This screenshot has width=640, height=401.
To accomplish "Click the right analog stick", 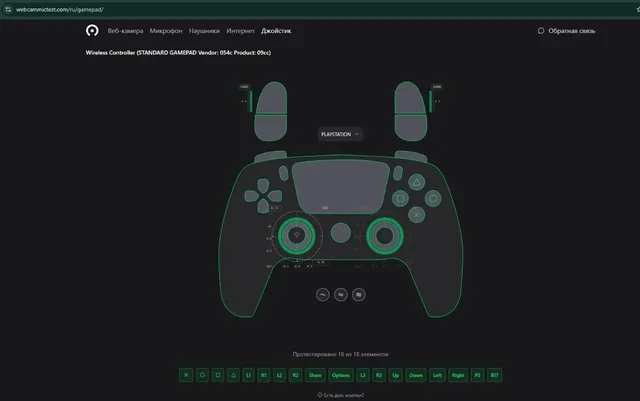I will (385, 236).
